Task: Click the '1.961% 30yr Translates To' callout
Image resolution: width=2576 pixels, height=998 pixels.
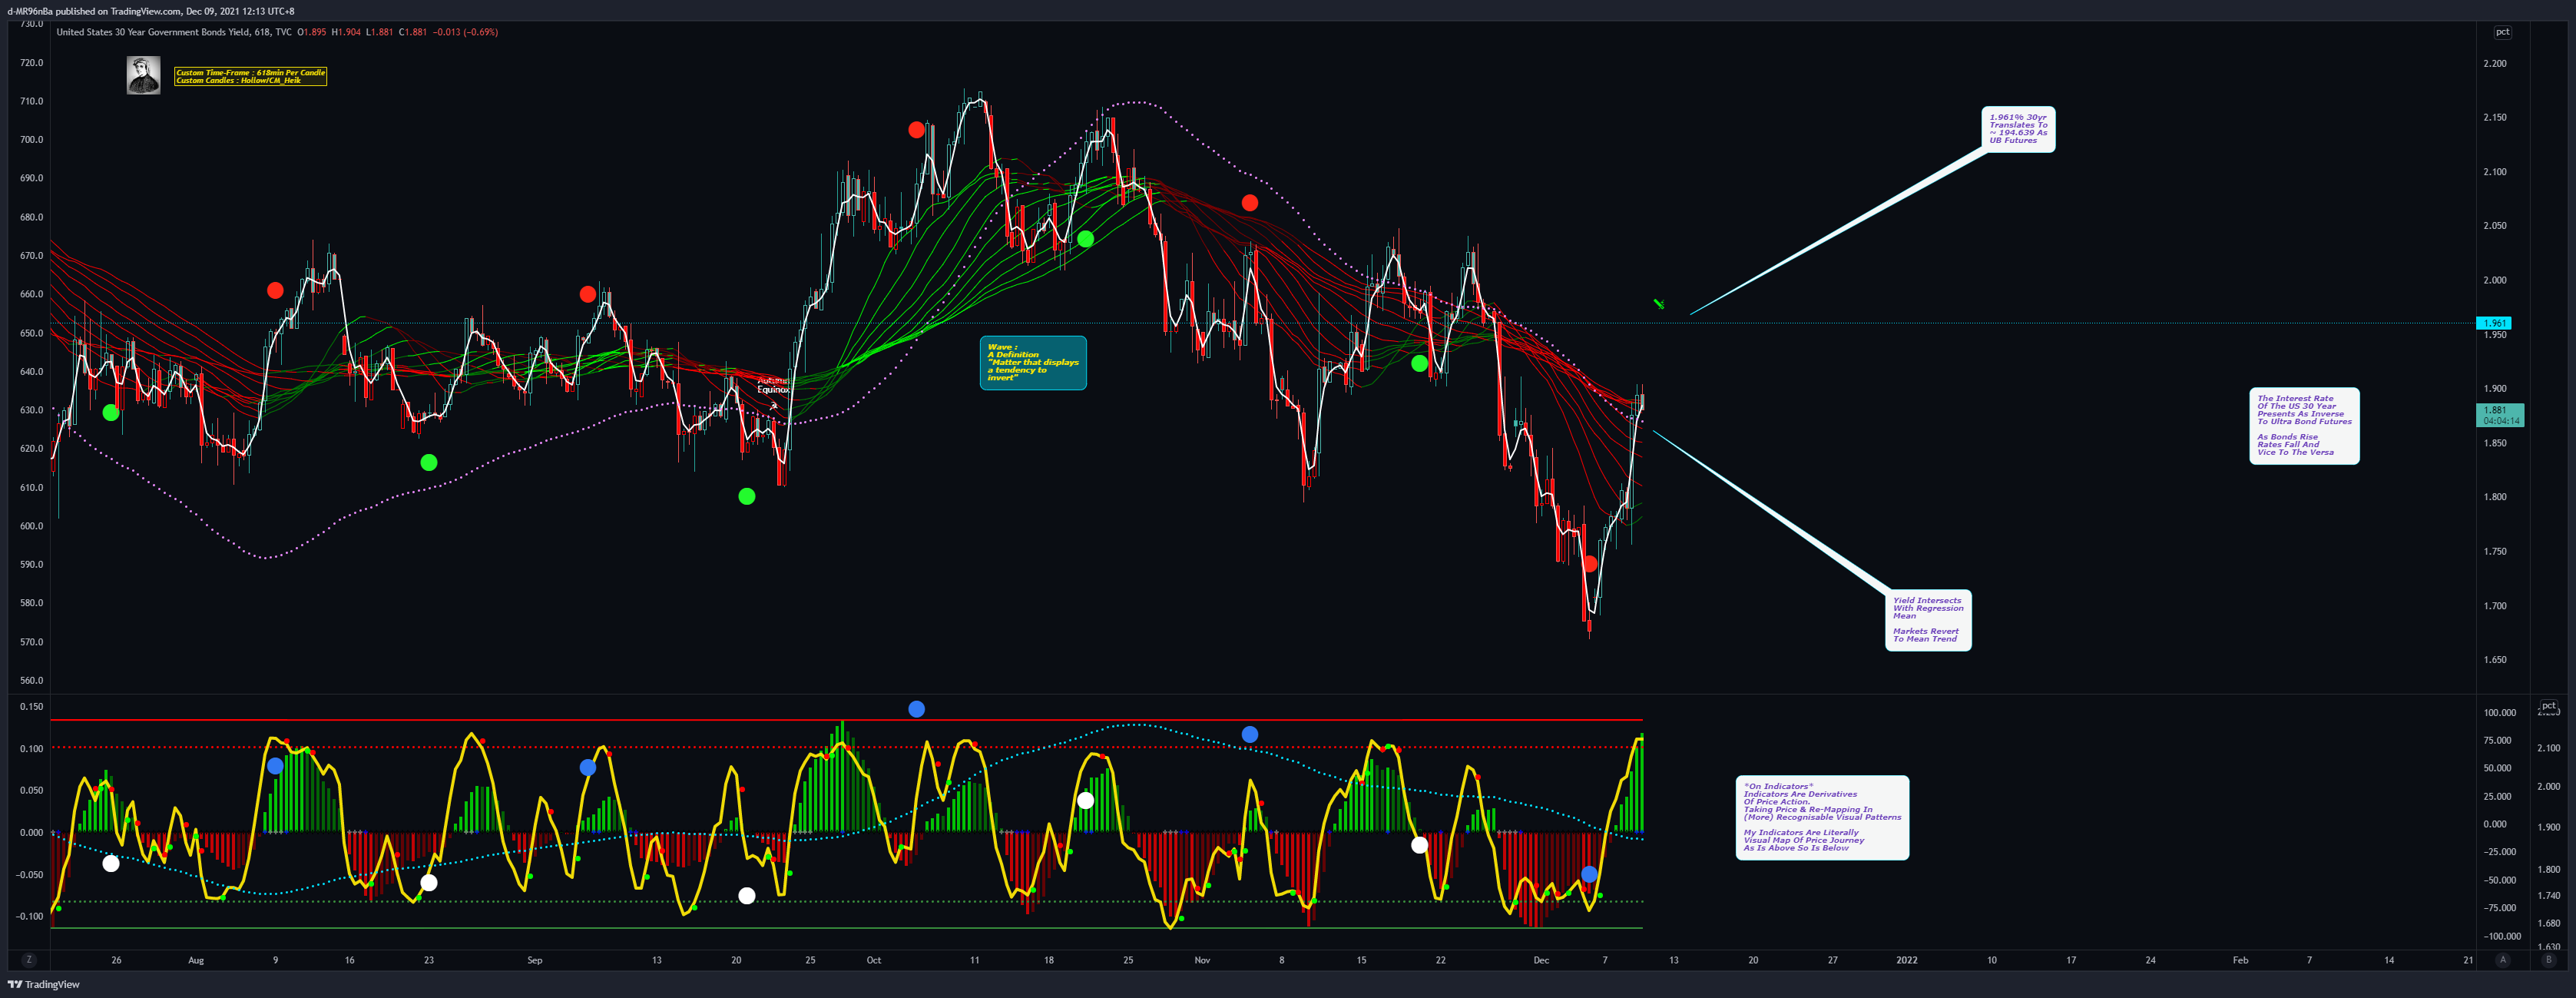Action: coord(2018,129)
